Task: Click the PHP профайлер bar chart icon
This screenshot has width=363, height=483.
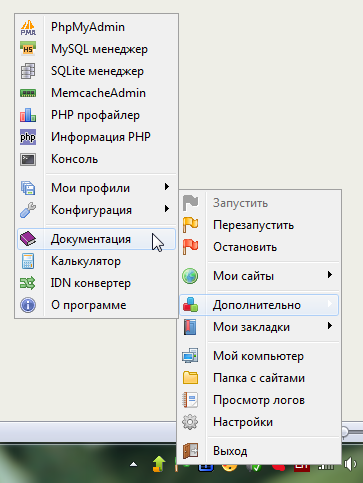Action: click(x=28, y=115)
